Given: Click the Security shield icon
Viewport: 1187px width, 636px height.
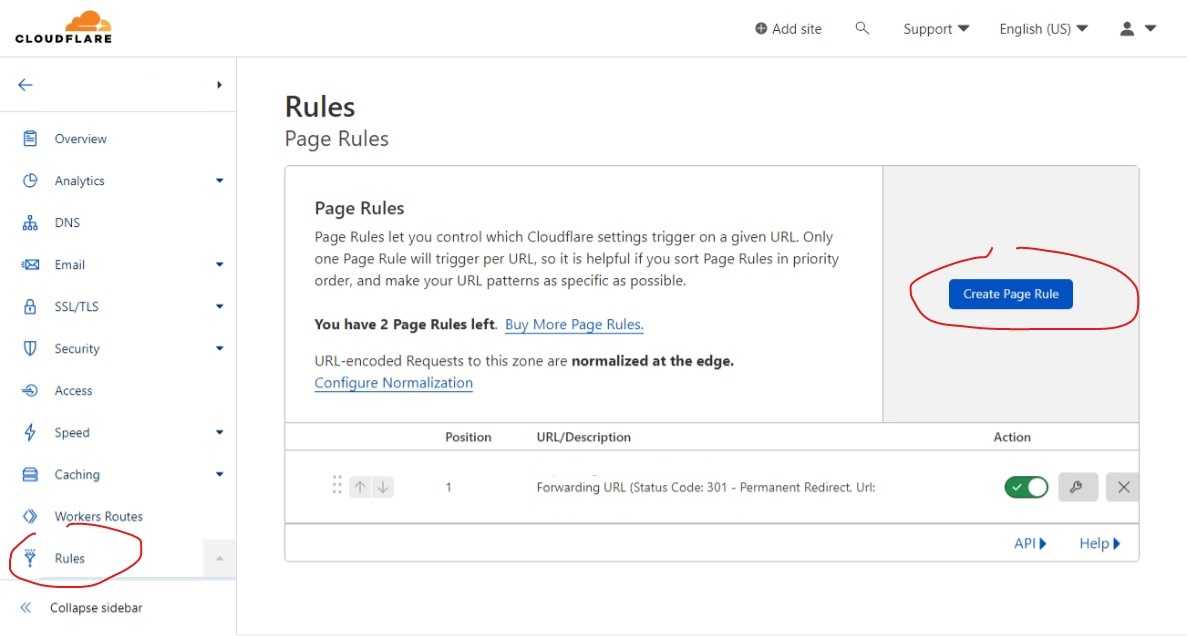Looking at the screenshot, I should pos(30,348).
